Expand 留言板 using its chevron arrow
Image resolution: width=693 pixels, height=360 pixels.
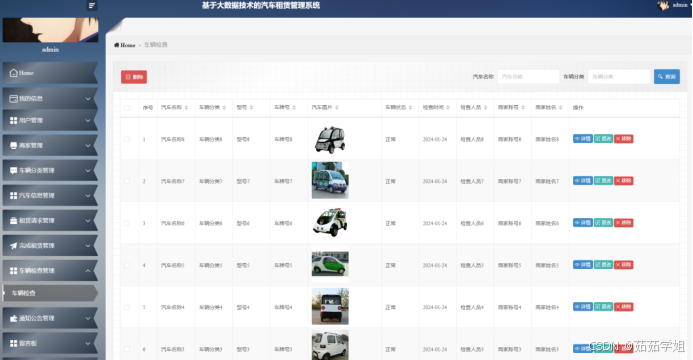click(x=88, y=343)
